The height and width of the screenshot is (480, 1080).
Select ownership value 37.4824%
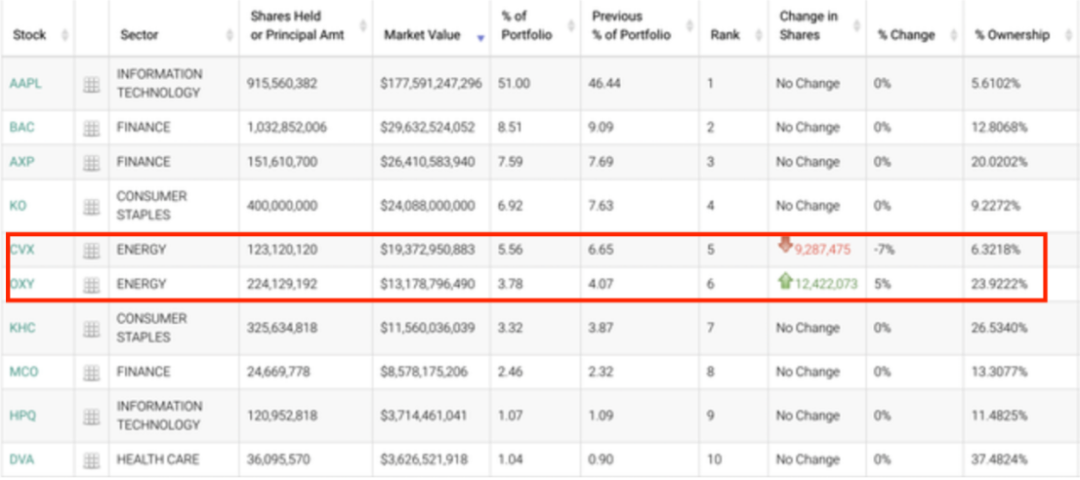[x=1001, y=460]
